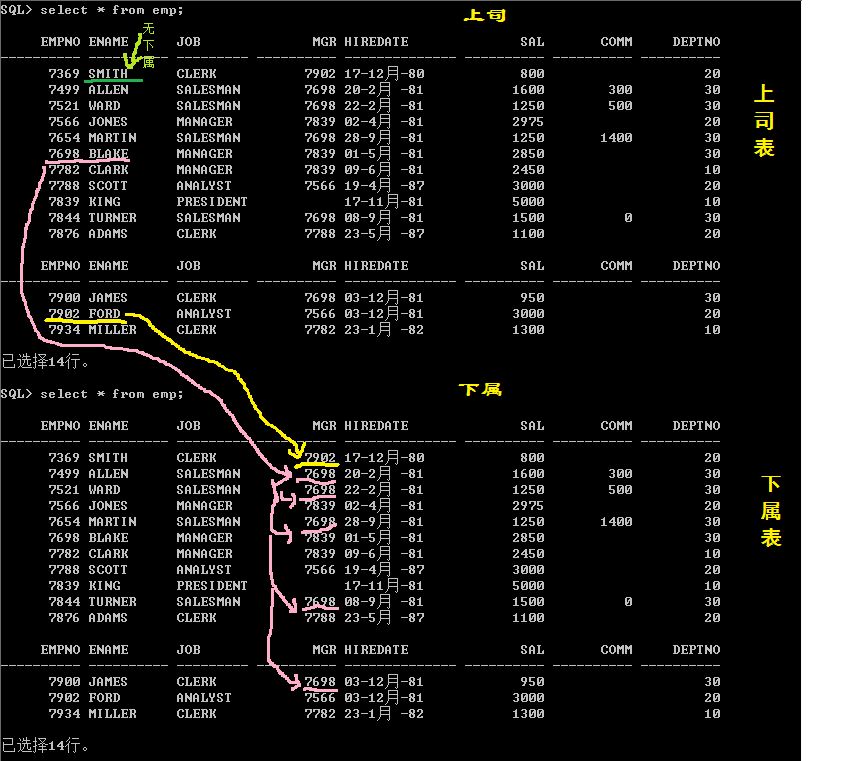Select SMITH in the second query output
The height and width of the screenshot is (761, 864).
pos(108,457)
